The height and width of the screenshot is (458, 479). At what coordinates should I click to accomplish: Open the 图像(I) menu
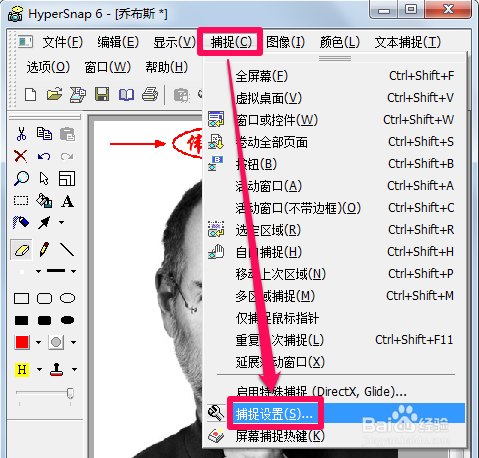point(286,42)
